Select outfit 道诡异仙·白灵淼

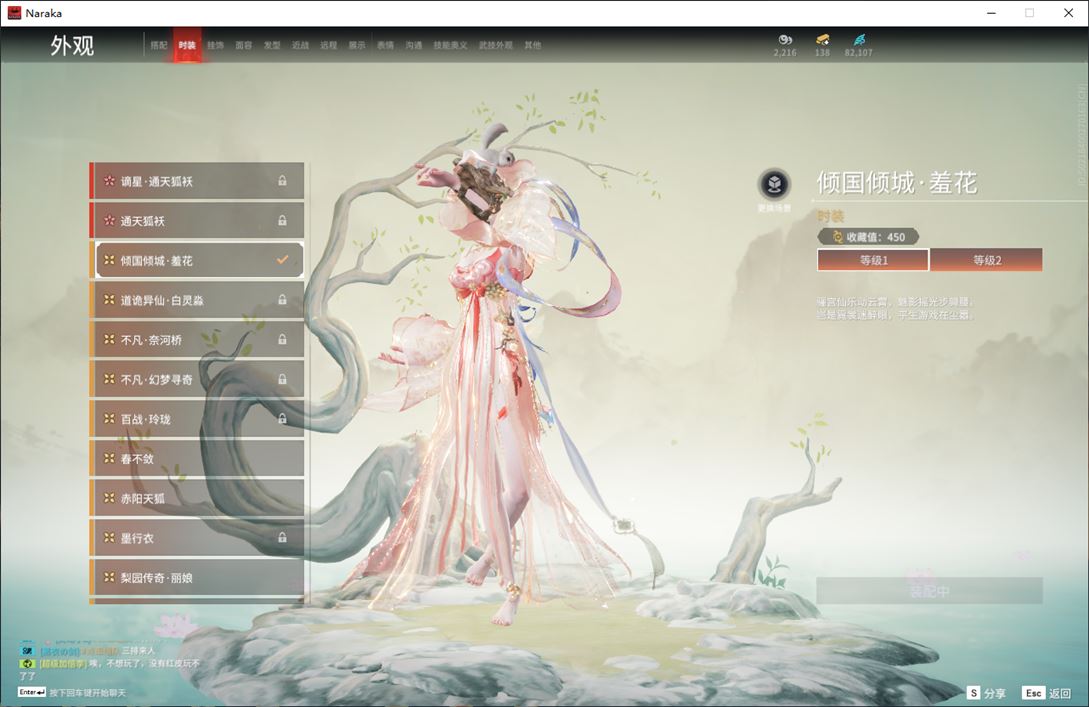[x=197, y=299]
